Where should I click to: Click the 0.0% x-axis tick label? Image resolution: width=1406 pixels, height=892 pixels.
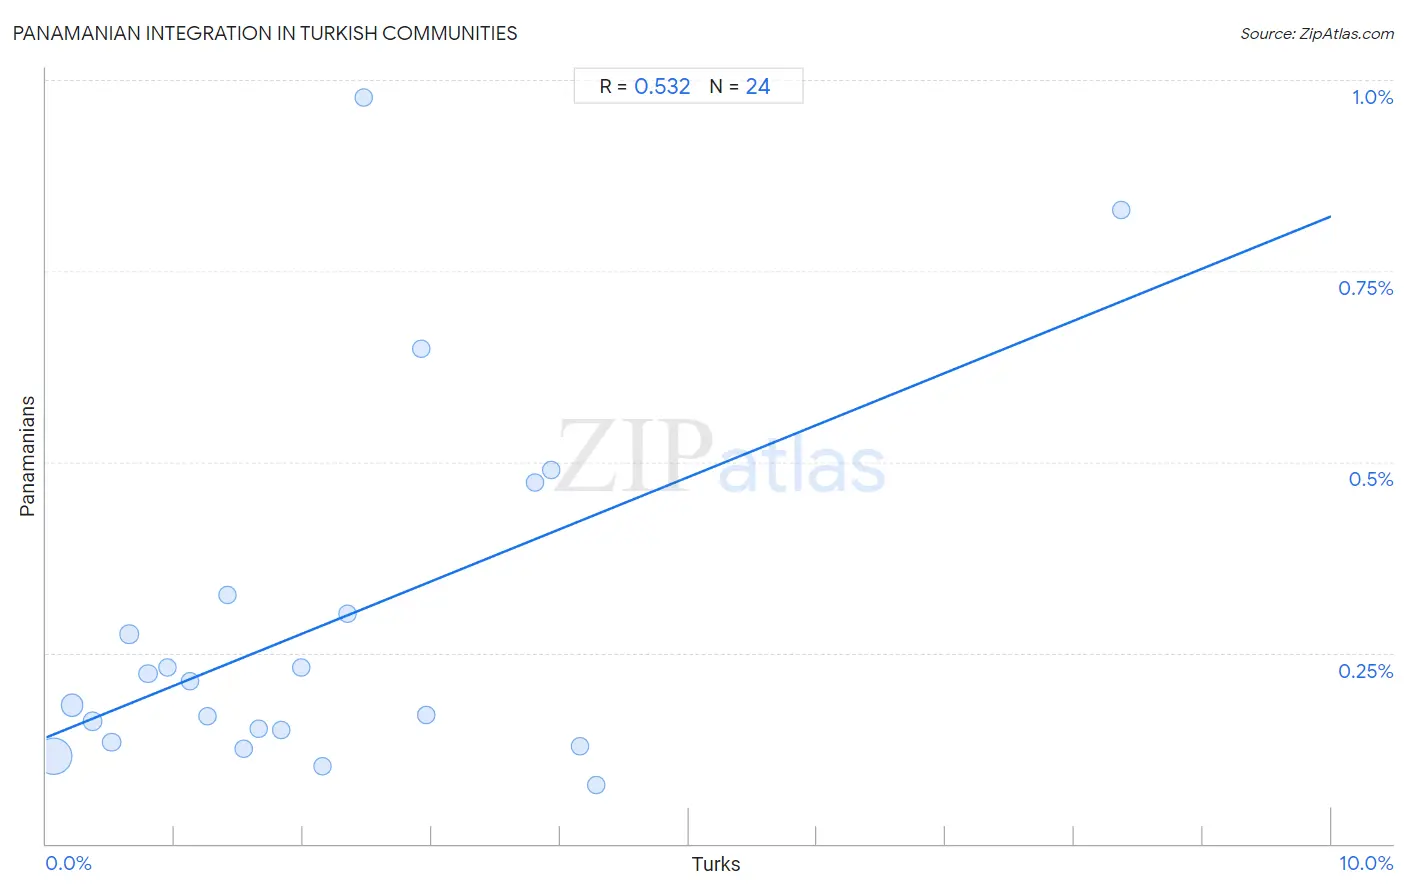coord(69,863)
